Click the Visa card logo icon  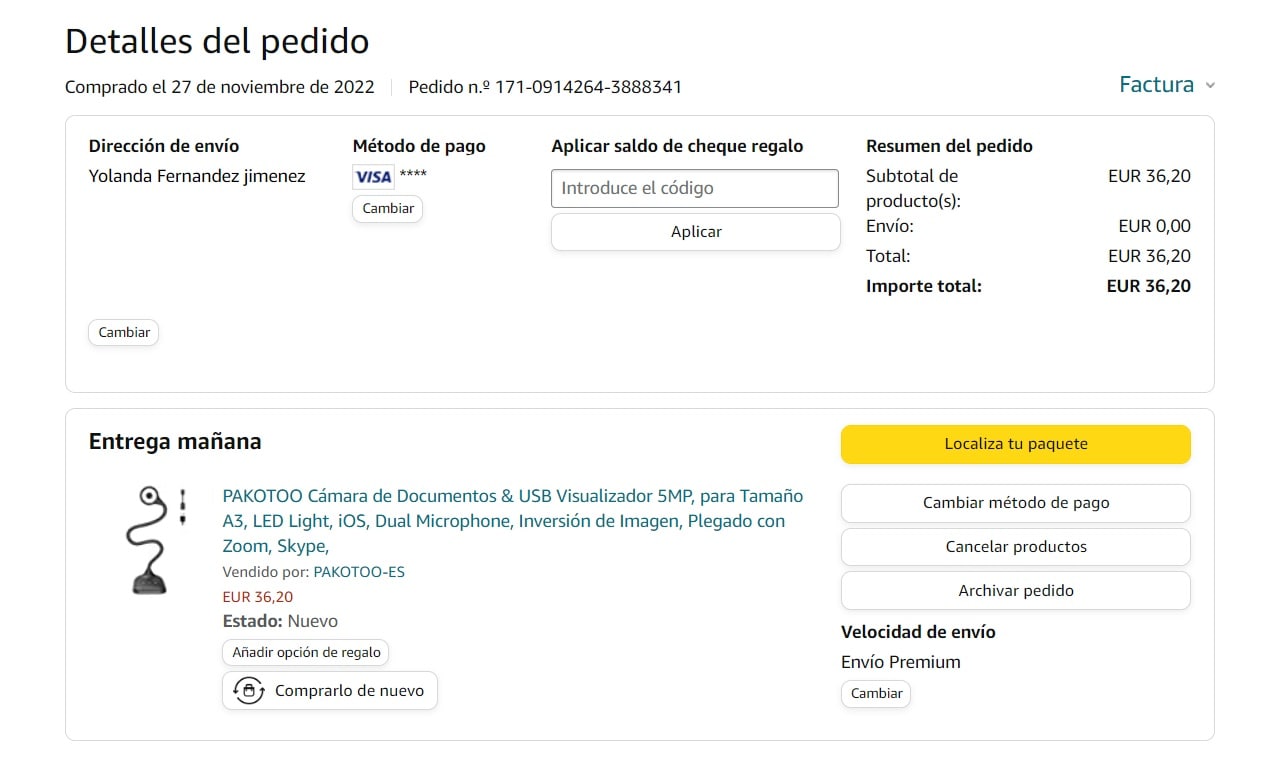(x=373, y=177)
